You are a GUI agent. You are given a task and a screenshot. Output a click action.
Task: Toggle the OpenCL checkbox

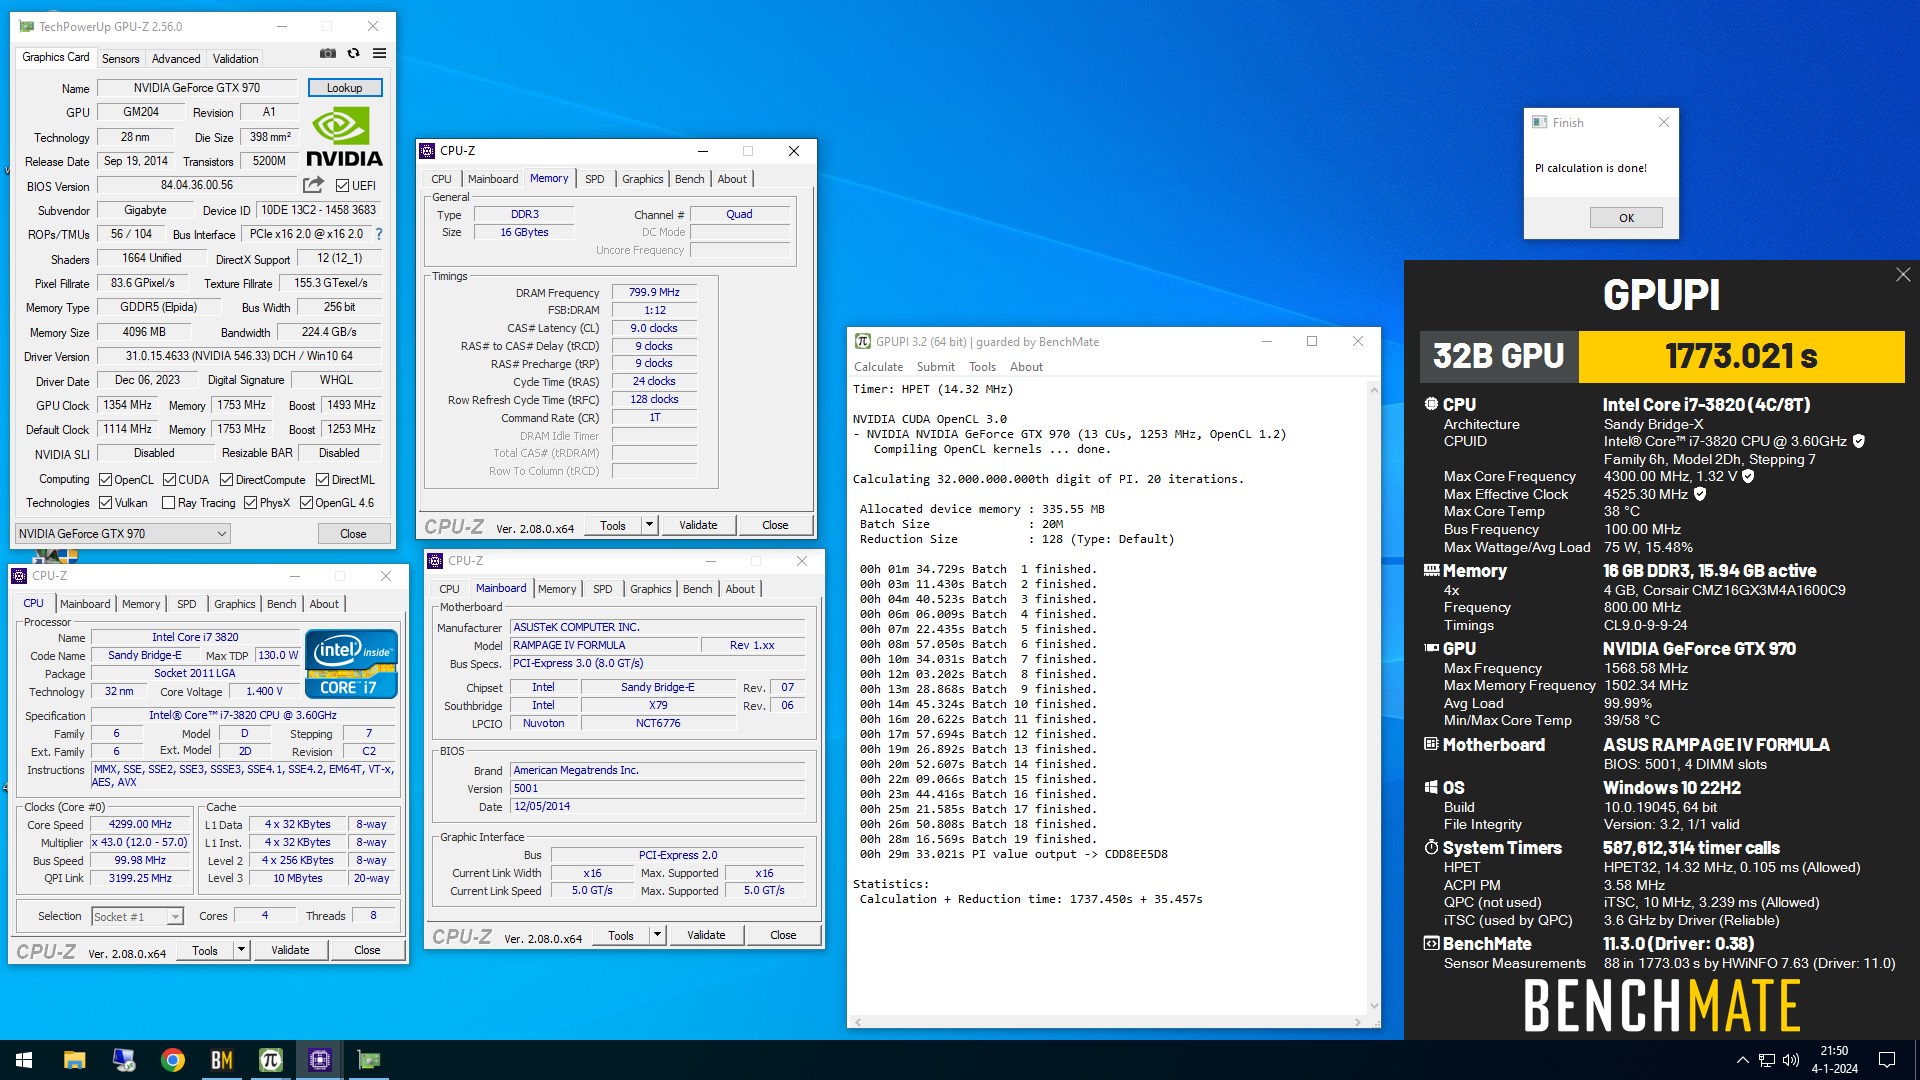coord(105,480)
